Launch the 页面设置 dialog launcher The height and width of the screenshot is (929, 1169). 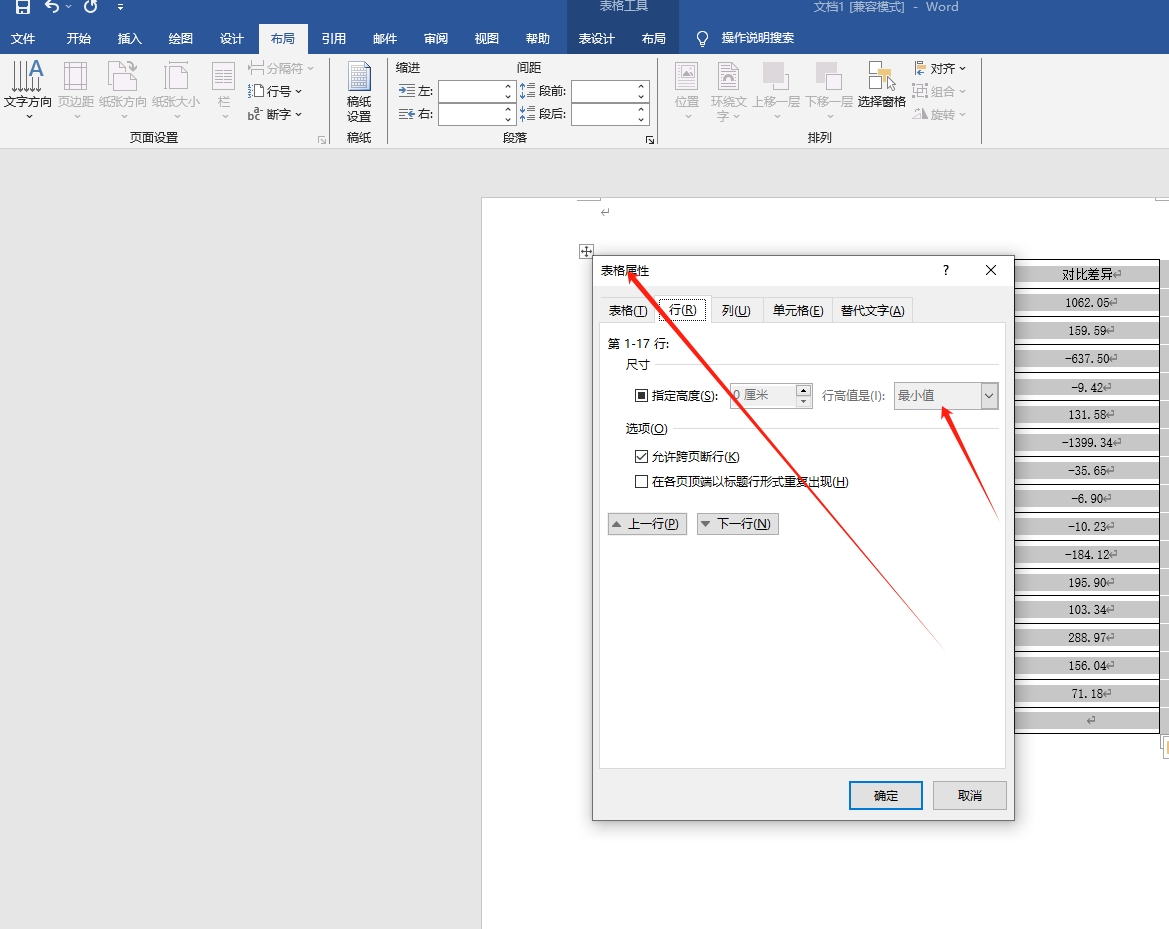[x=322, y=139]
